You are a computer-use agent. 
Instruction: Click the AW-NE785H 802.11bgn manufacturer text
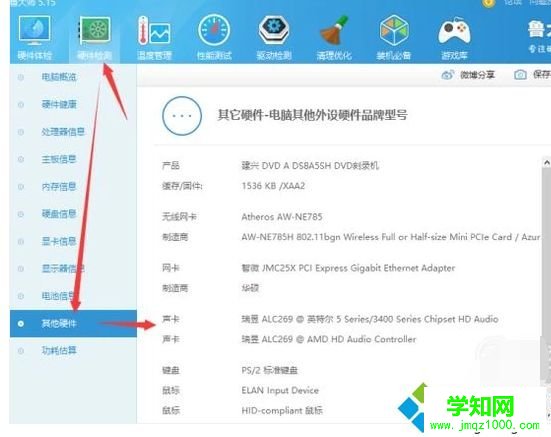click(x=390, y=237)
